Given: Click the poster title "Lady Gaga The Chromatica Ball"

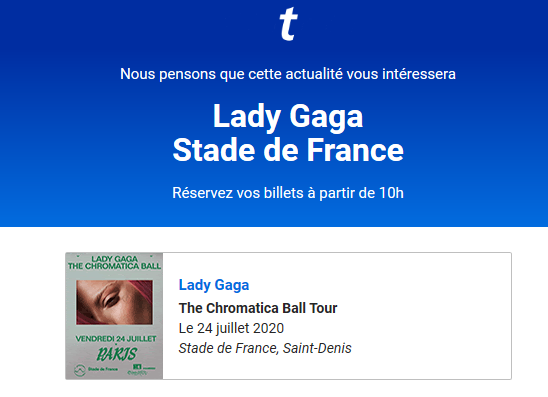Looking at the screenshot, I should 114,262.
